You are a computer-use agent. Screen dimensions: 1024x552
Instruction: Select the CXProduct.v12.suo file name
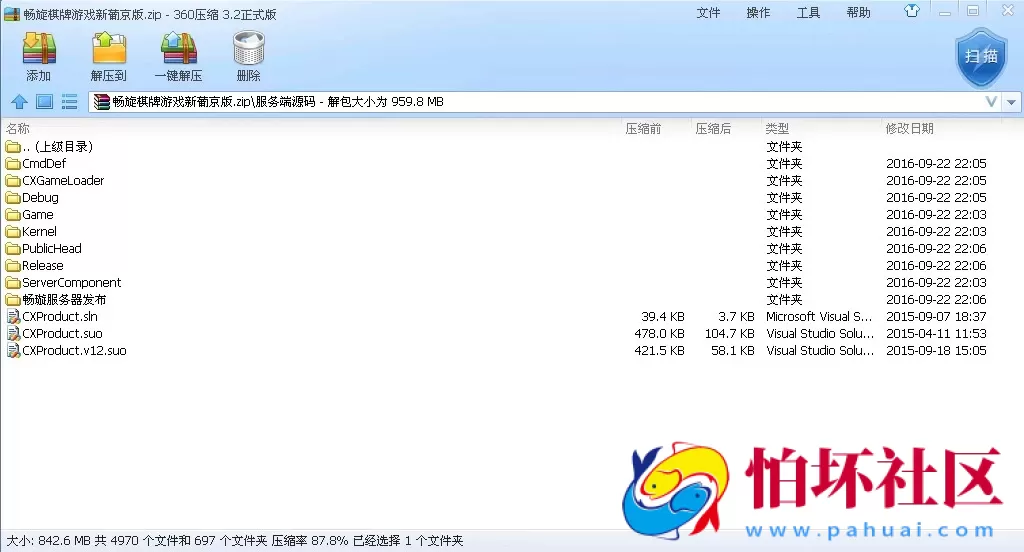(x=74, y=350)
